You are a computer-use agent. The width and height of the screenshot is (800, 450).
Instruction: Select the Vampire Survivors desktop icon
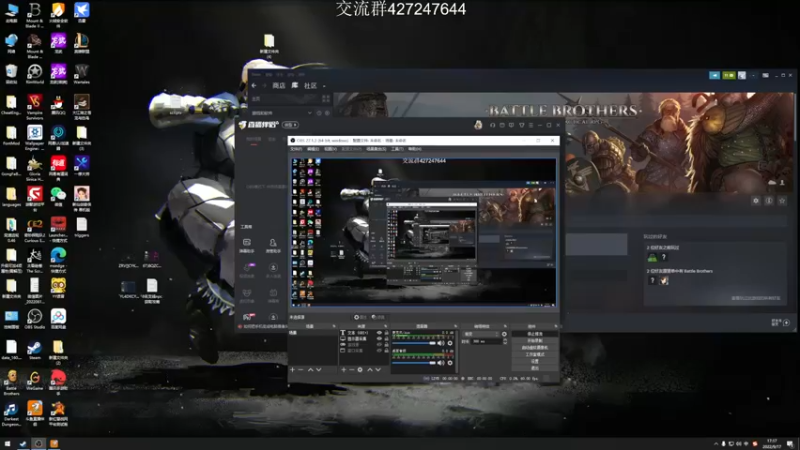tap(34, 106)
